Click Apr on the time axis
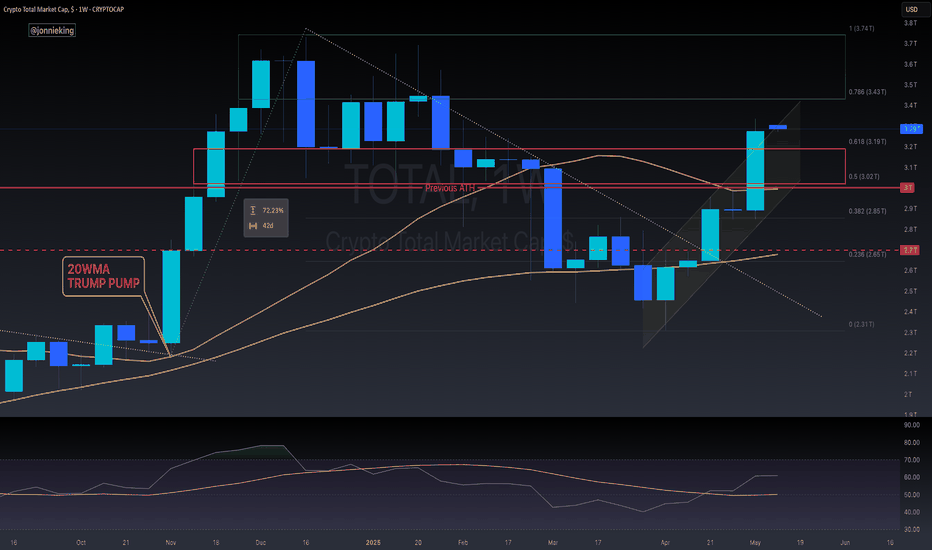The width and height of the screenshot is (932, 550). coord(665,543)
